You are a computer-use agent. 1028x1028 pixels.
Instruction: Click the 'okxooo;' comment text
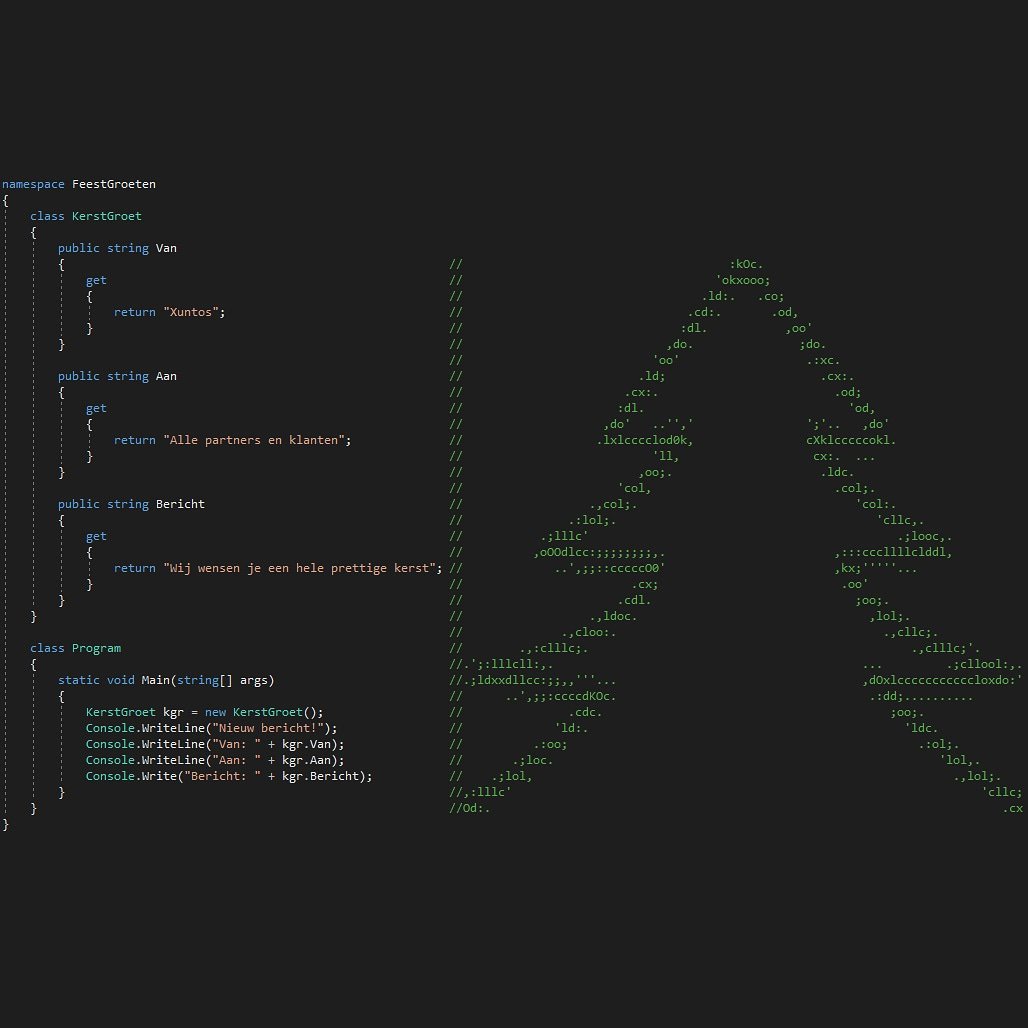coord(743,281)
